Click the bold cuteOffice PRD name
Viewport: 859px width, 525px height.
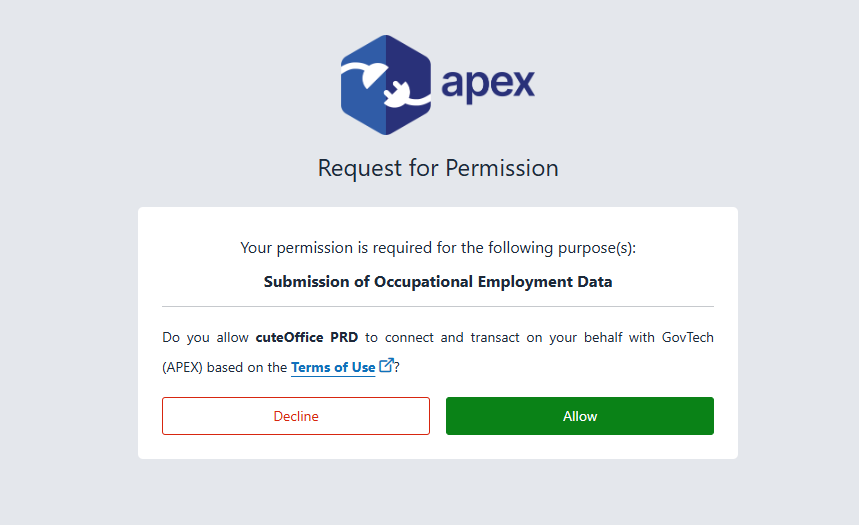coord(298,337)
